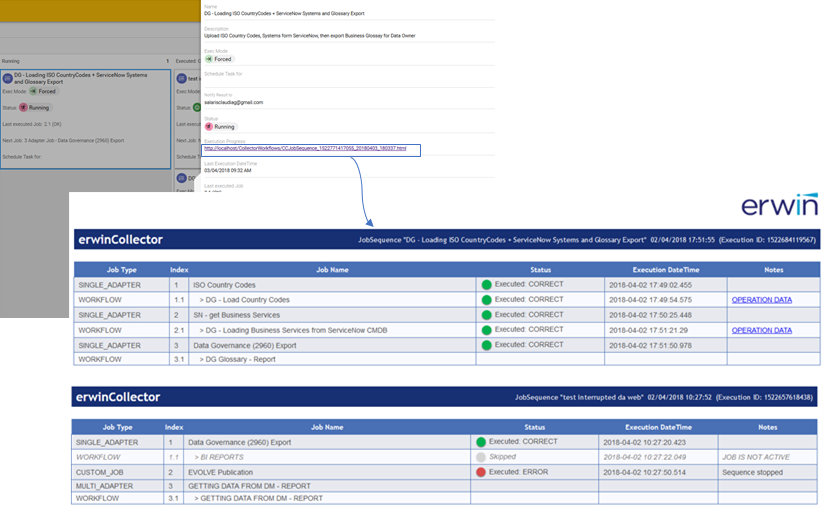
Task: Click the 'Schedule Task for' field in details panel
Action: tap(349, 79)
